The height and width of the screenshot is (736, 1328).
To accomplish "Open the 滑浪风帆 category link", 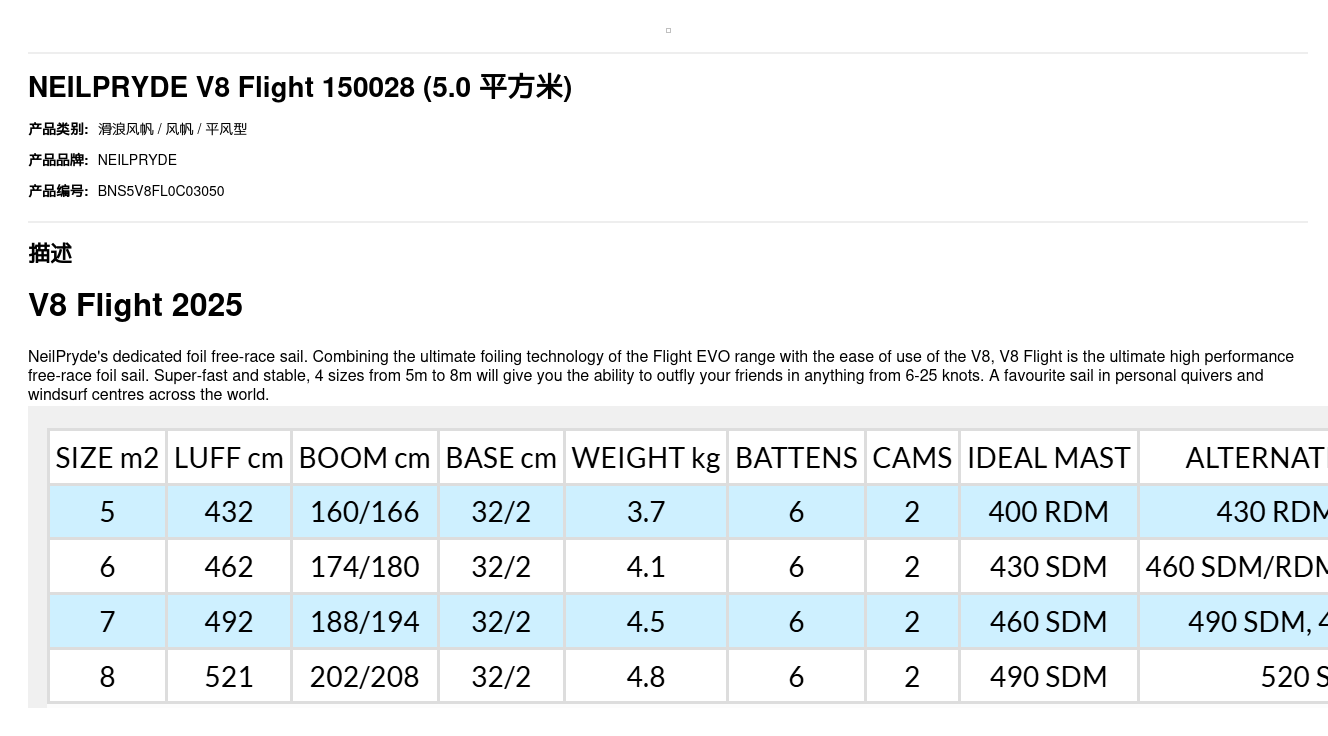I will coord(126,129).
